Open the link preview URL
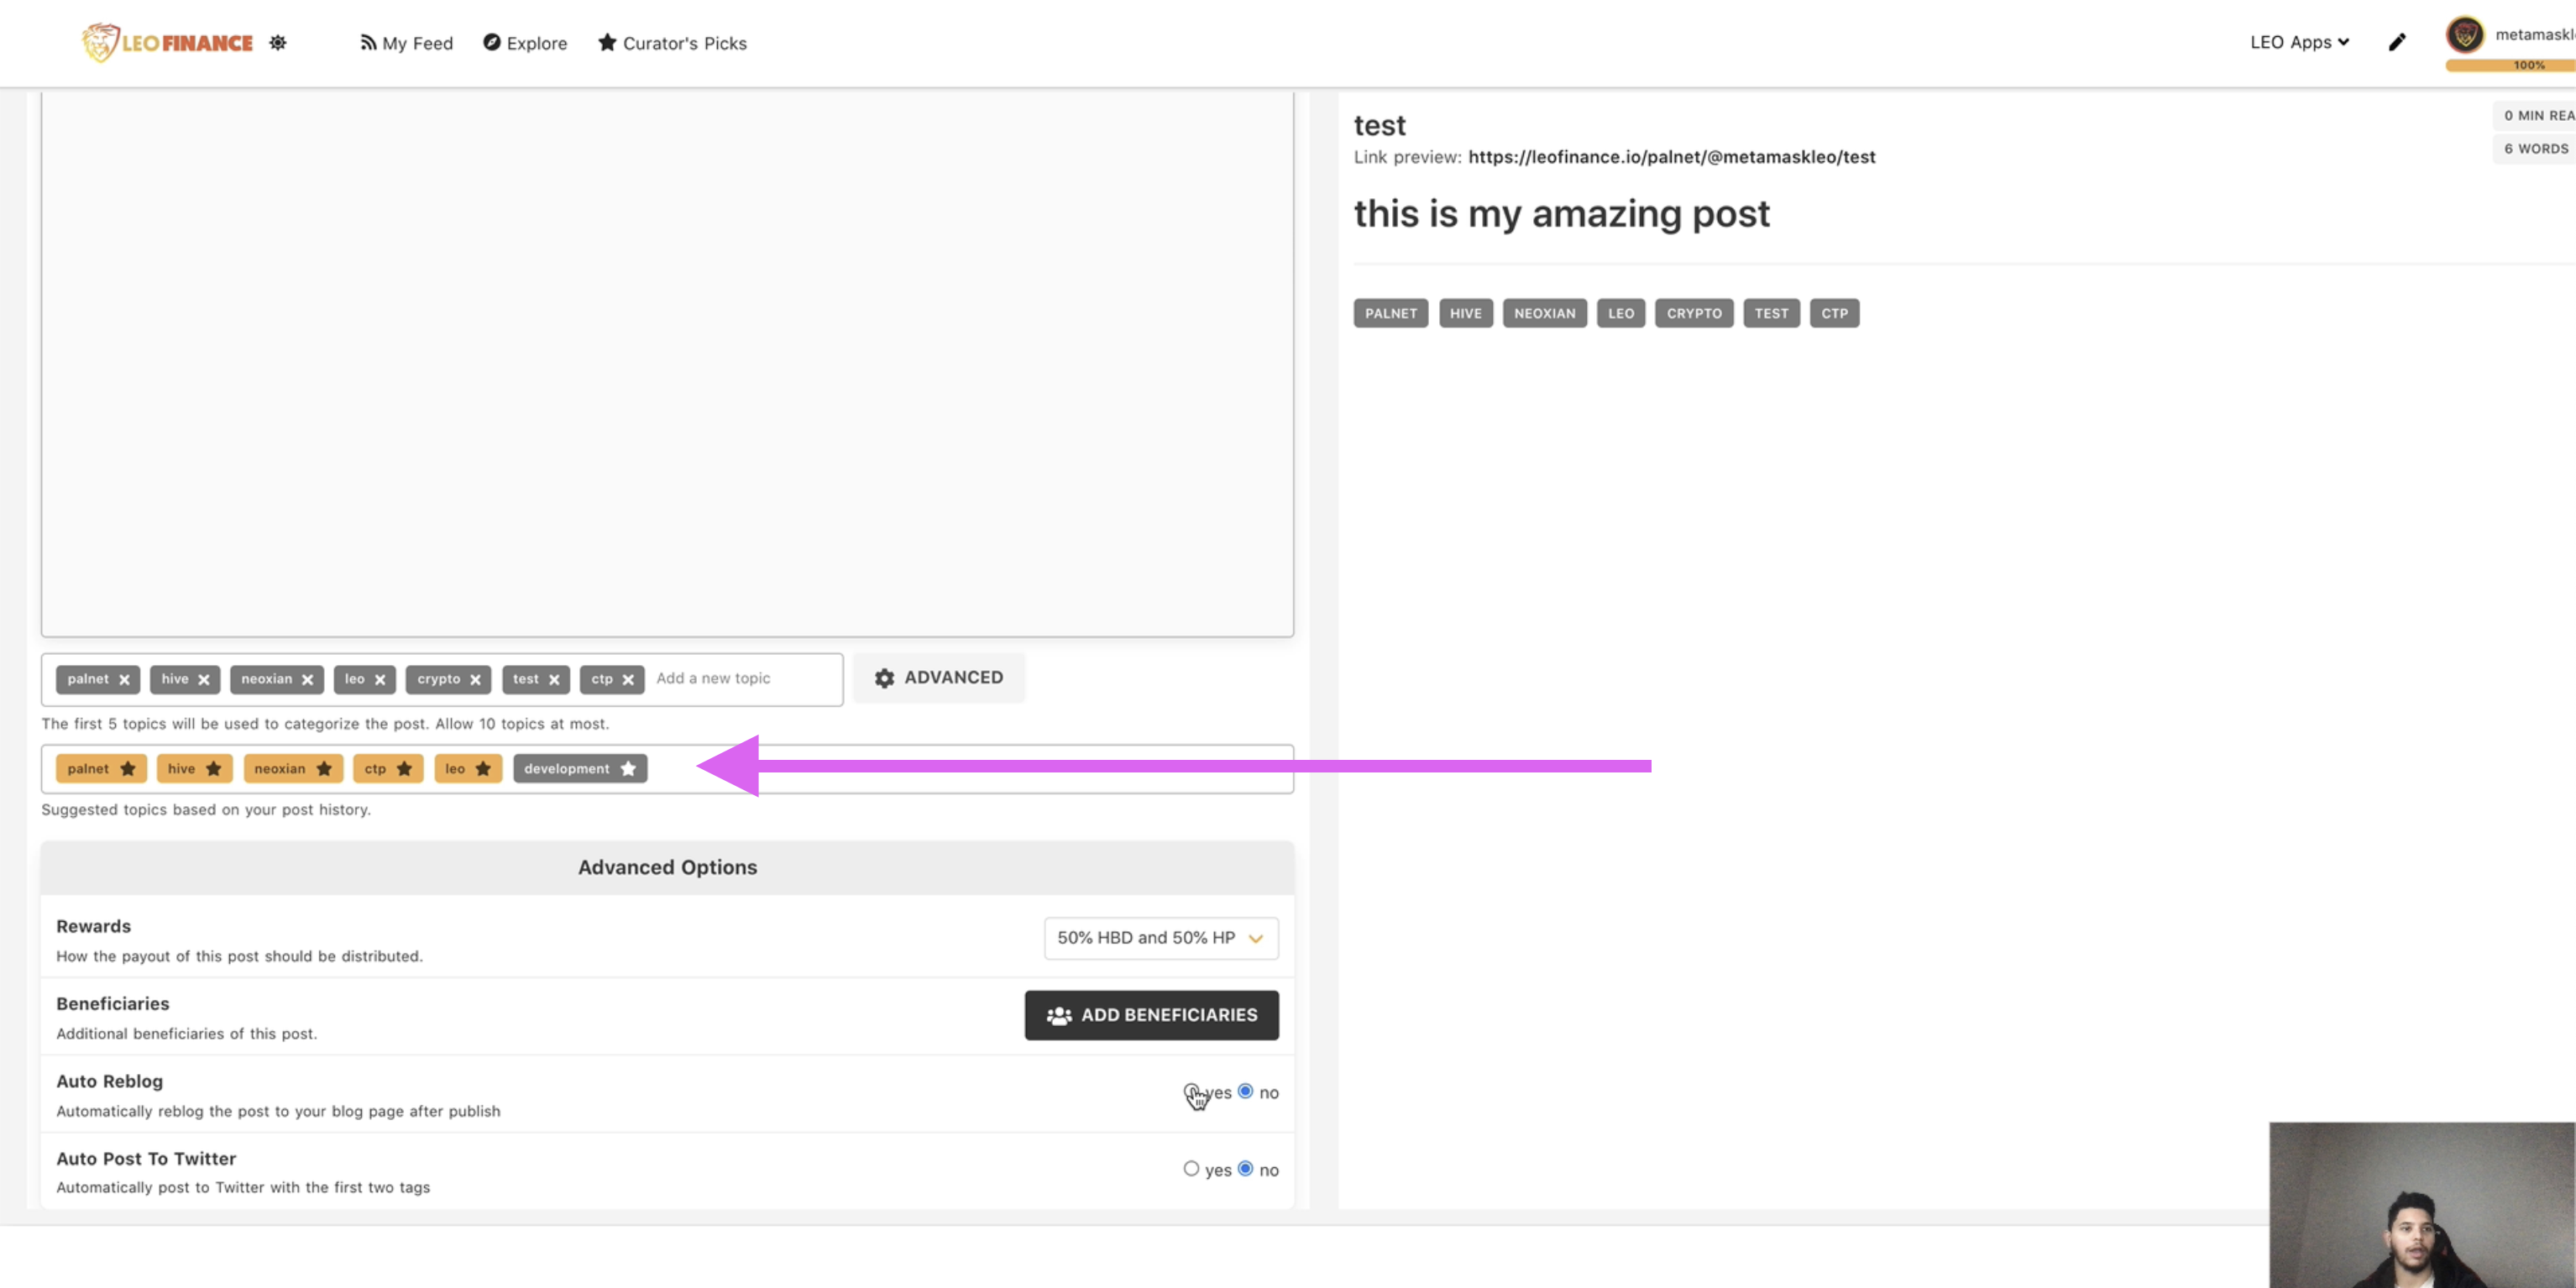Viewport: 2576px width, 1288px height. click(1671, 157)
